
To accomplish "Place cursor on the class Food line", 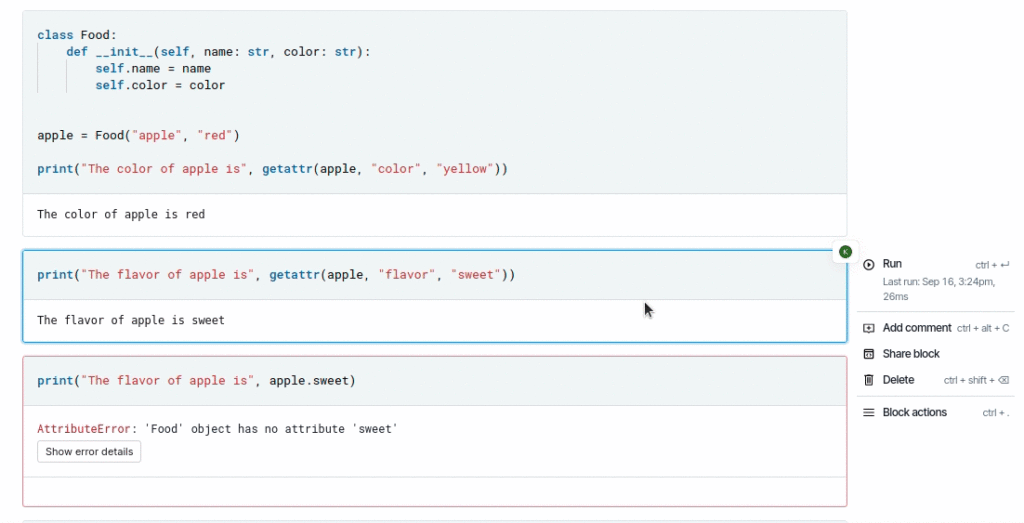I will point(76,35).
